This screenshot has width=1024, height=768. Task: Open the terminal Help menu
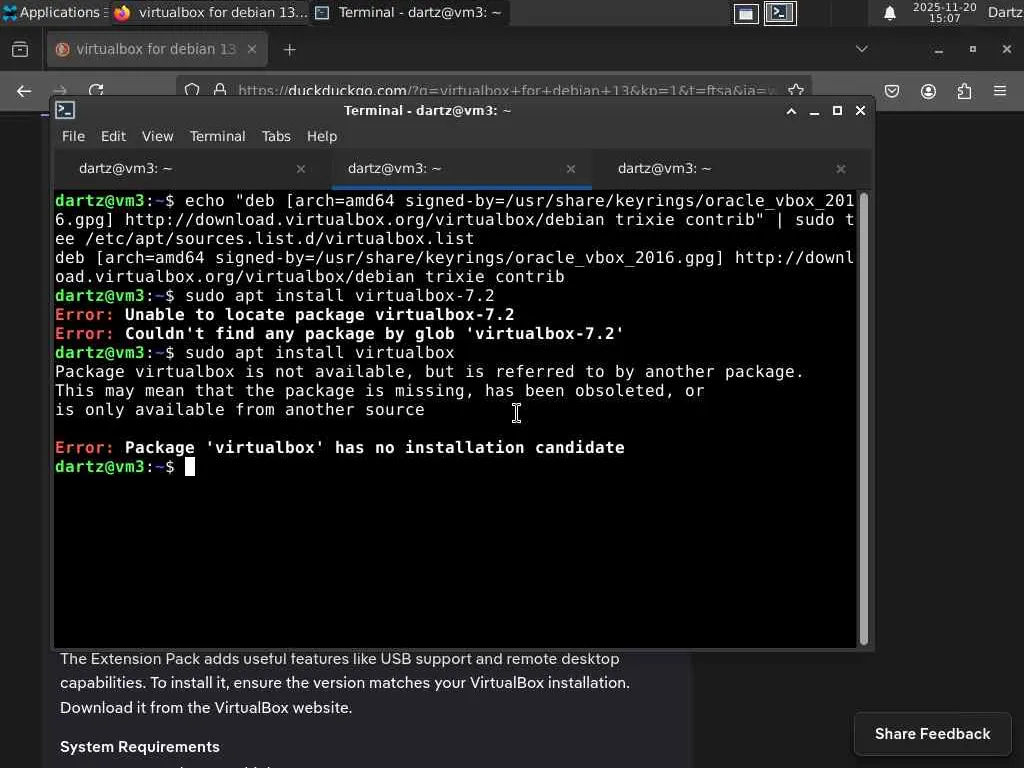pos(322,136)
